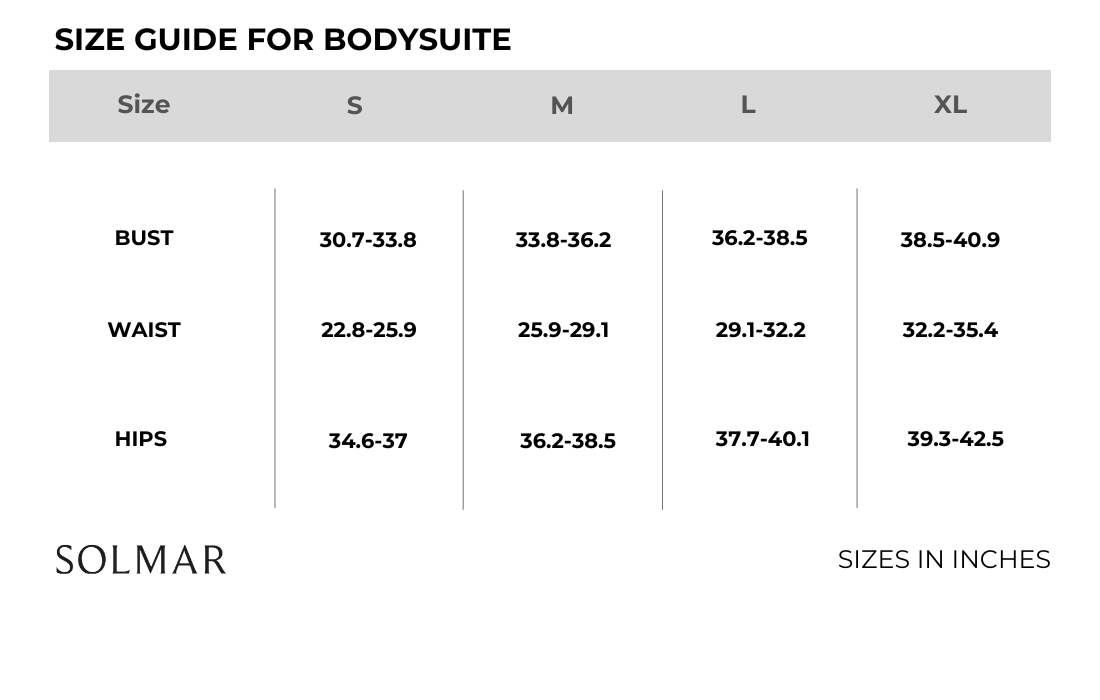Viewport: 1100px width, 700px height.
Task: Select the WAIST row label
Action: [144, 330]
